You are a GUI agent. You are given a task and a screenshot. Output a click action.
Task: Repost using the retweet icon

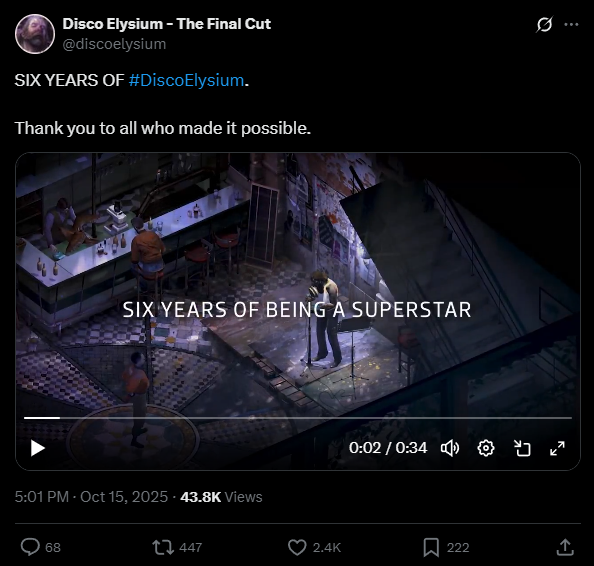(x=163, y=547)
